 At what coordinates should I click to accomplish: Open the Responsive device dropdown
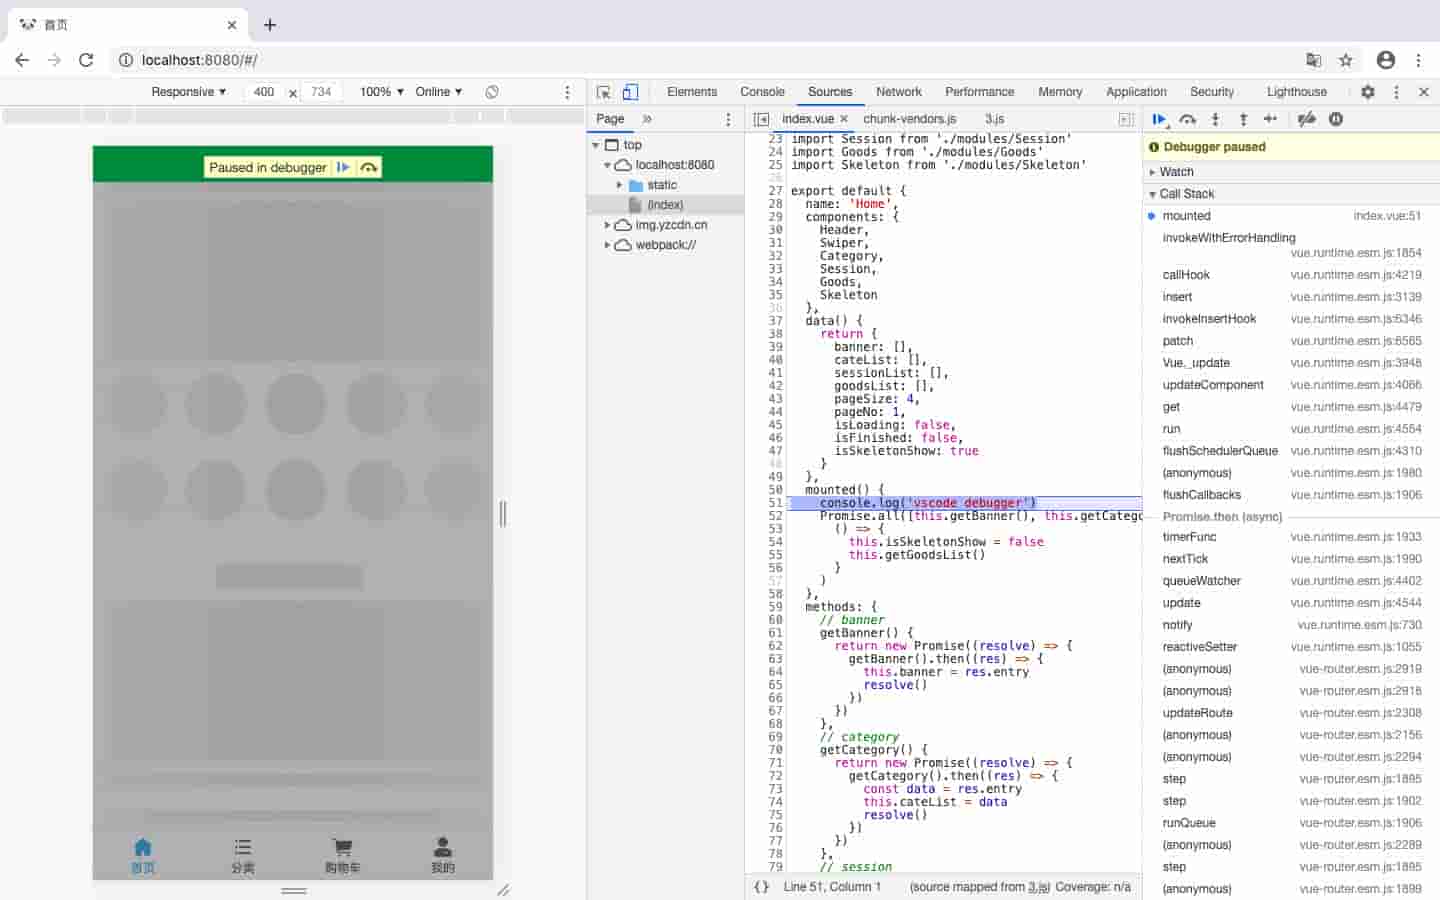pos(188,92)
